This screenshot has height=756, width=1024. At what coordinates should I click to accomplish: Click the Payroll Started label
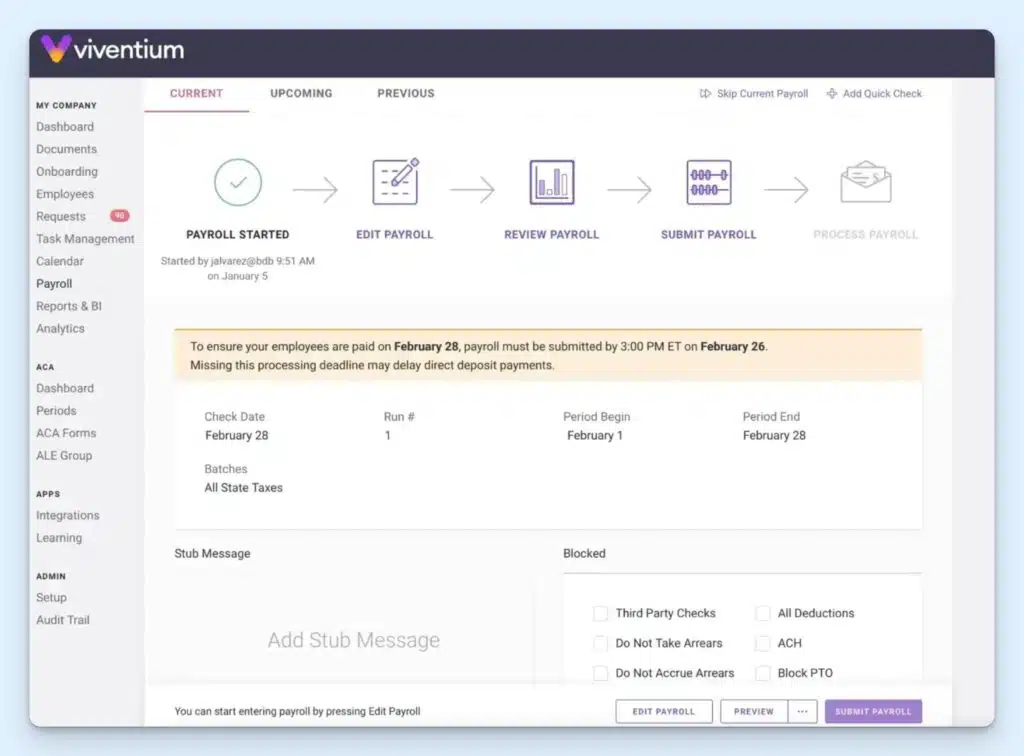tap(238, 234)
